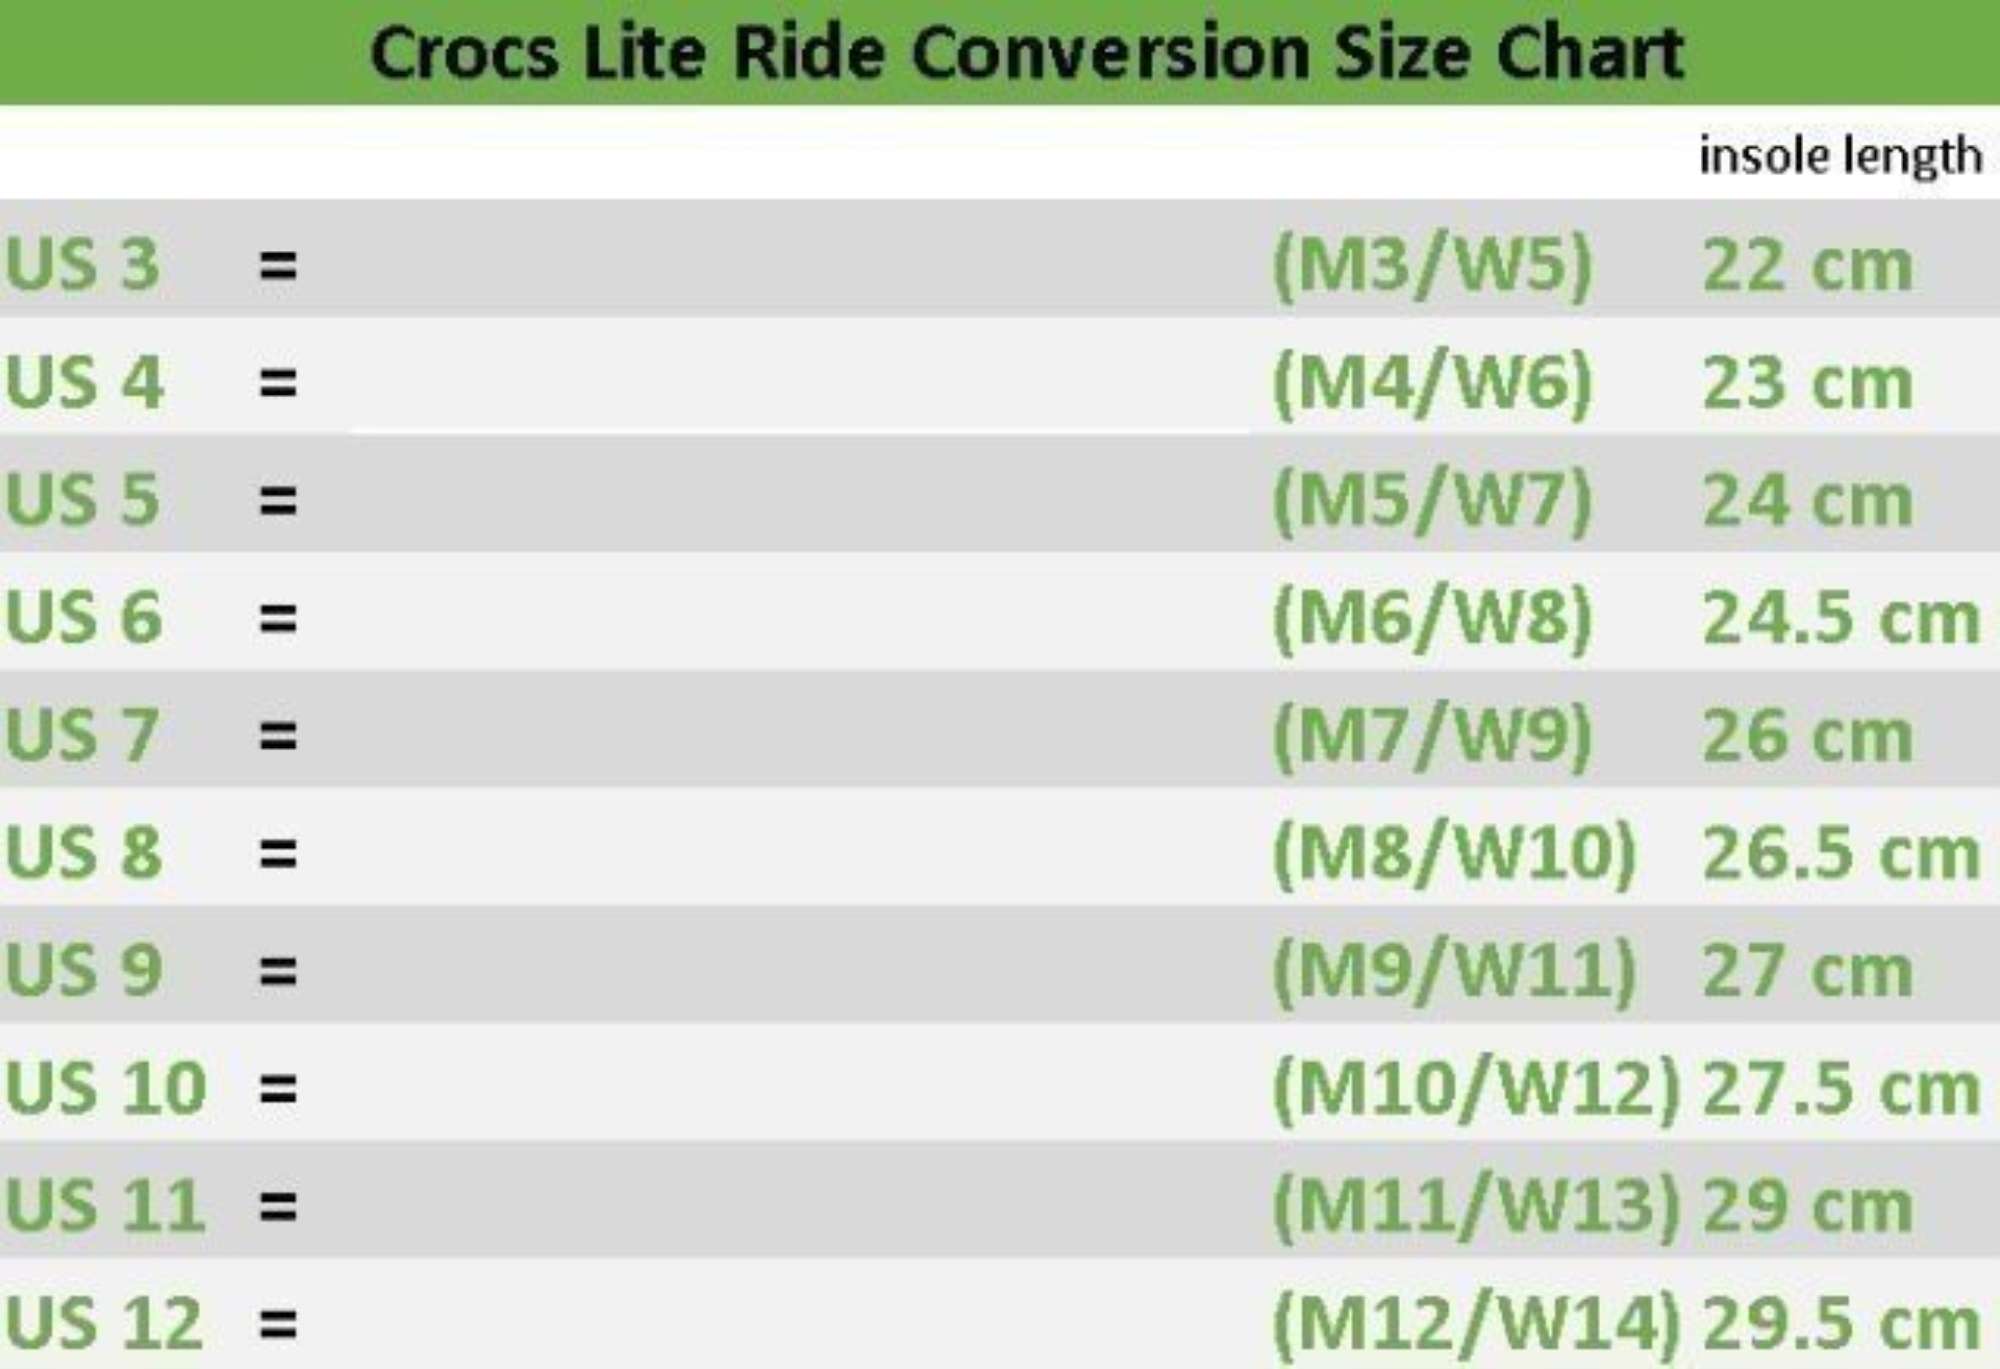Image resolution: width=2000 pixels, height=1369 pixels.
Task: Select the 26 cm insole length
Action: (x=1807, y=736)
